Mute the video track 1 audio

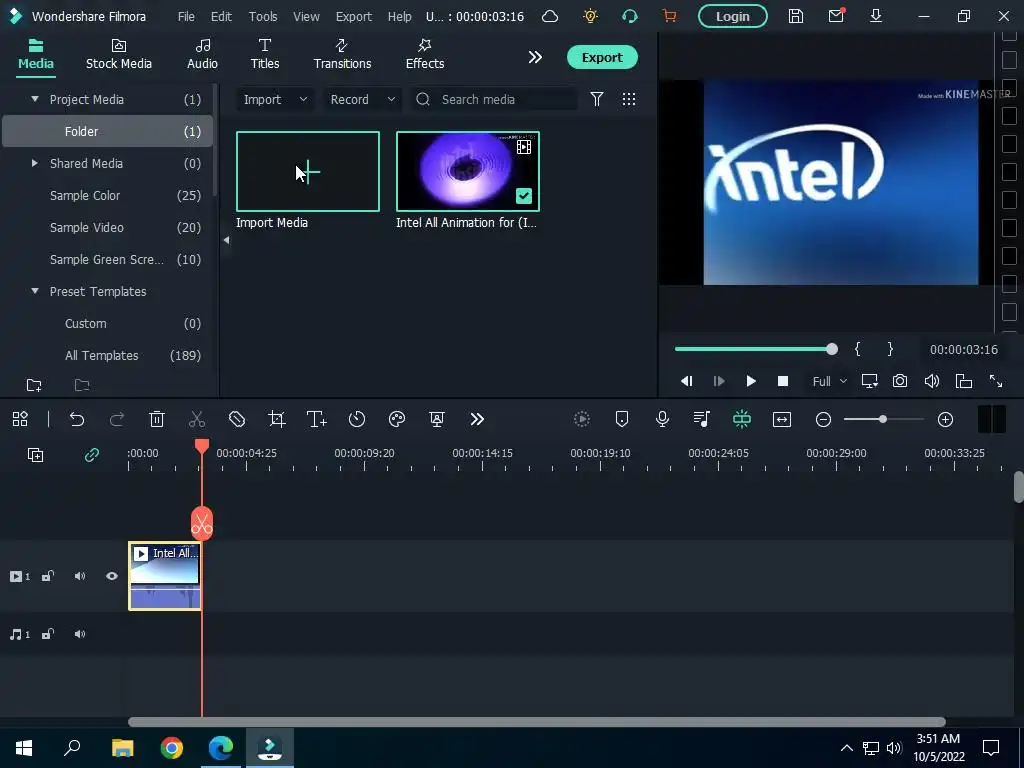coord(80,577)
